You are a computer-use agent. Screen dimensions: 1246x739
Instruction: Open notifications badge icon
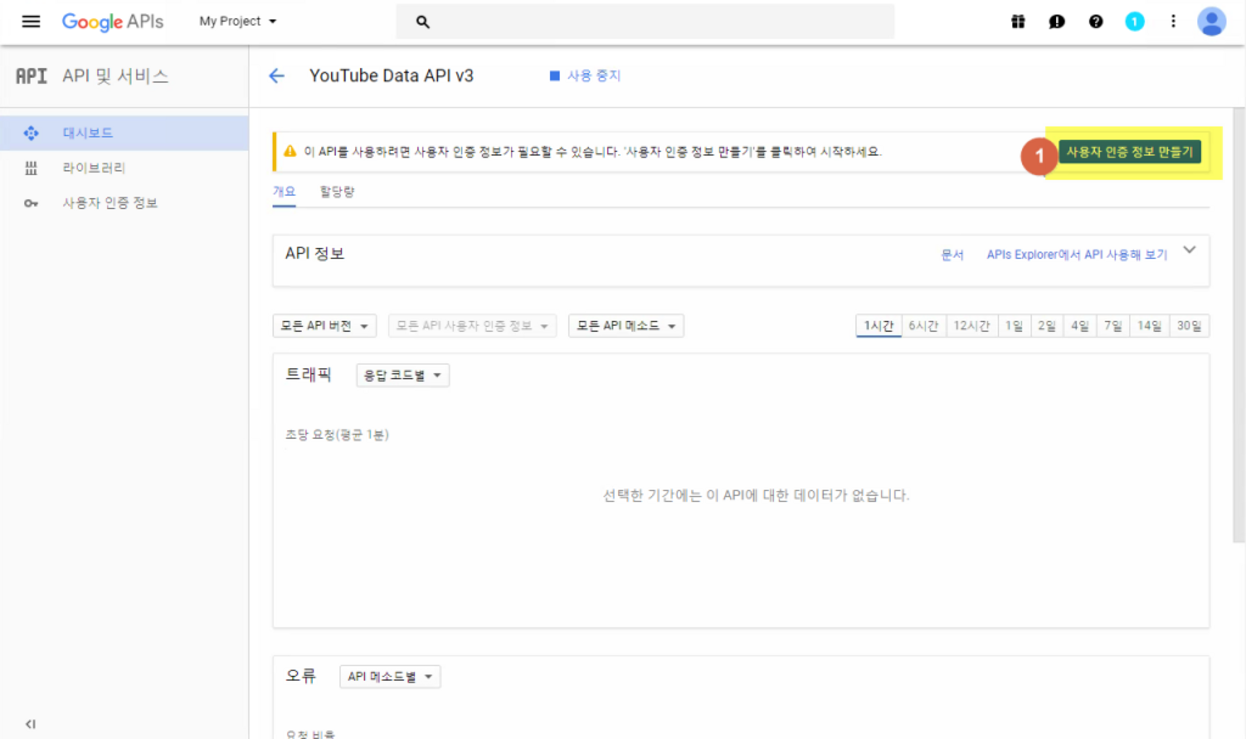(1134, 21)
